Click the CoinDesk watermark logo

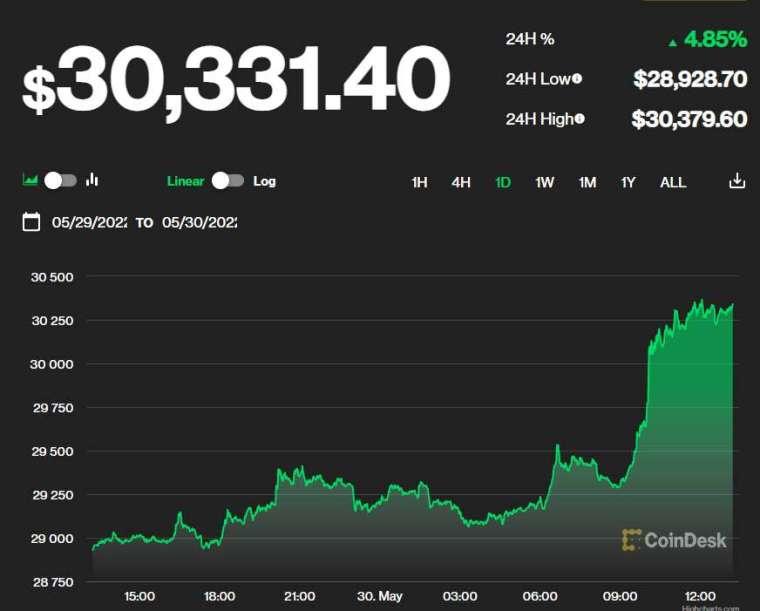tap(674, 540)
